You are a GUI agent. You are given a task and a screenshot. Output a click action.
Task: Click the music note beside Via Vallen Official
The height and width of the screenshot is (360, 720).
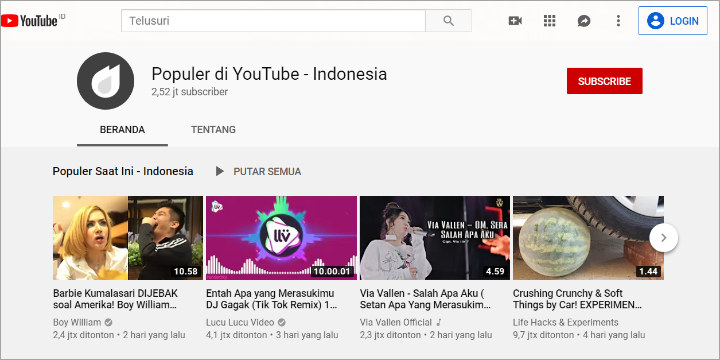(x=439, y=322)
